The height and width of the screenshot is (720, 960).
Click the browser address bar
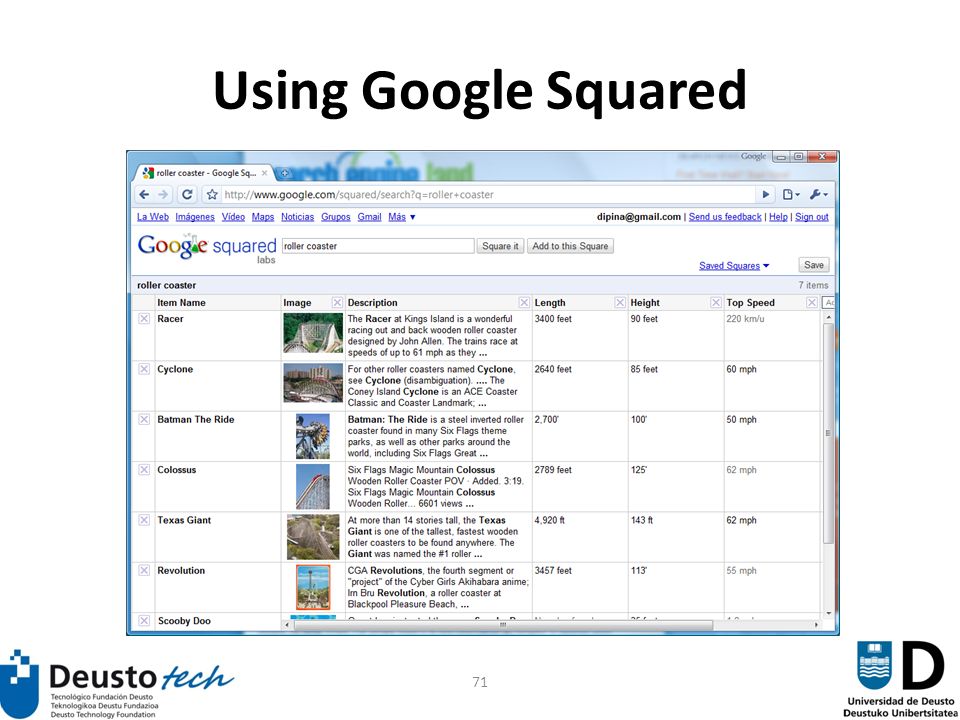tap(487, 195)
